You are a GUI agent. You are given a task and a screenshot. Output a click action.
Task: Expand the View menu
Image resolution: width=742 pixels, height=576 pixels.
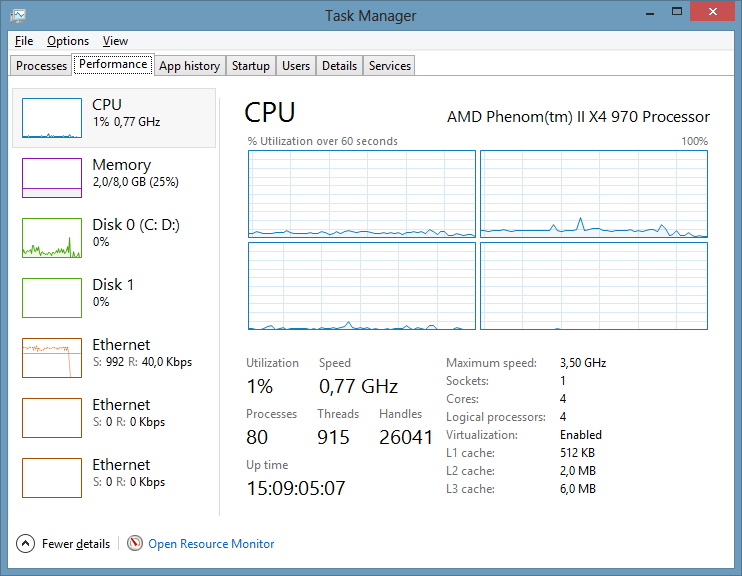point(115,41)
